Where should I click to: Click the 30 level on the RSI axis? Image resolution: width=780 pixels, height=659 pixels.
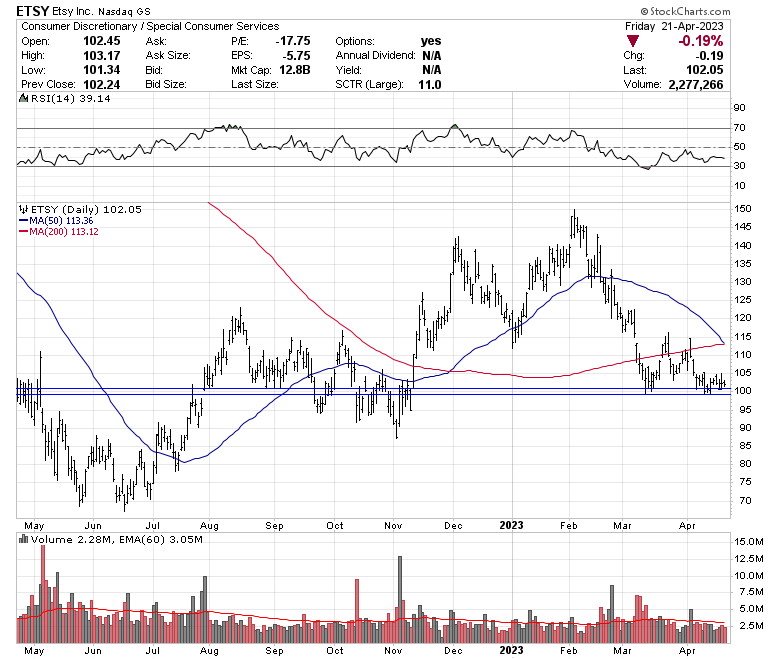pos(740,166)
